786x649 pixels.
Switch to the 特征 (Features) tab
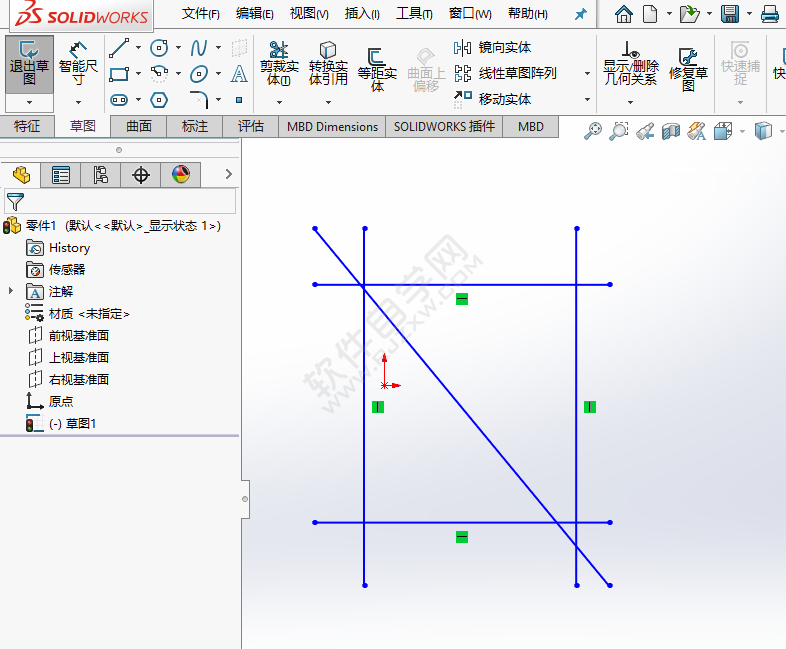pyautogui.click(x=27, y=126)
